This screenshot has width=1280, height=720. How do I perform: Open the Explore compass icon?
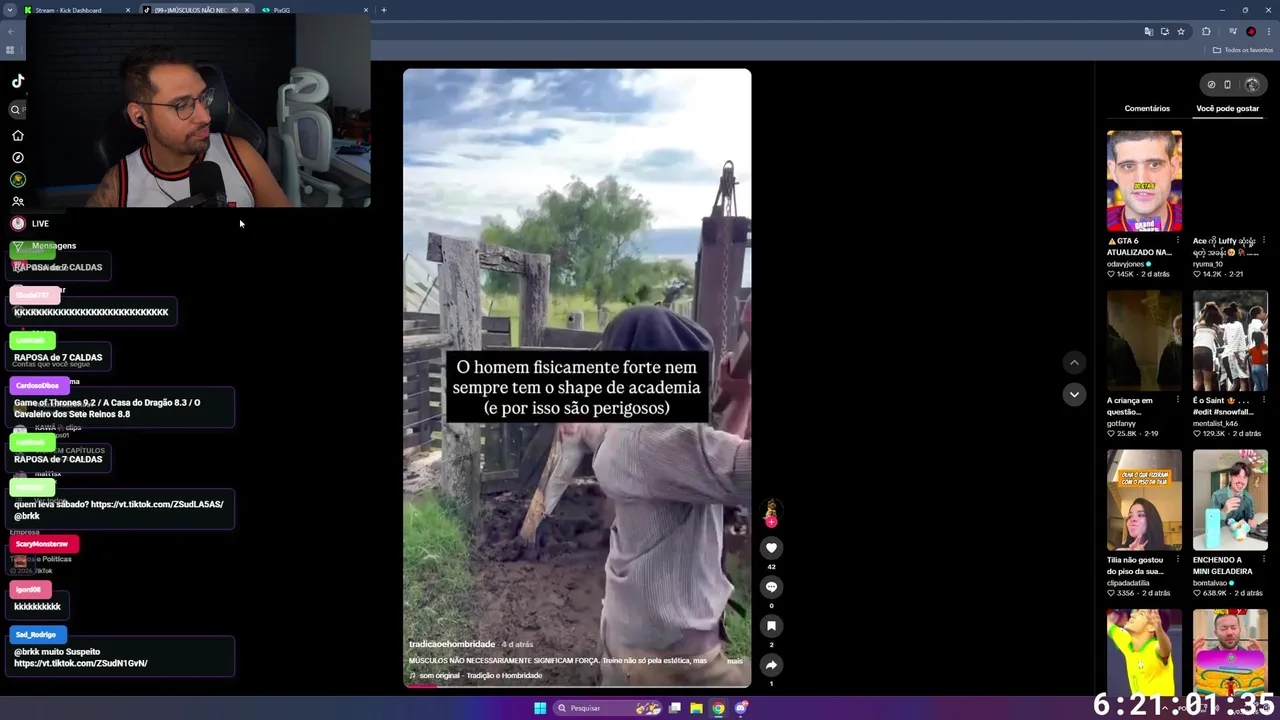point(17,157)
